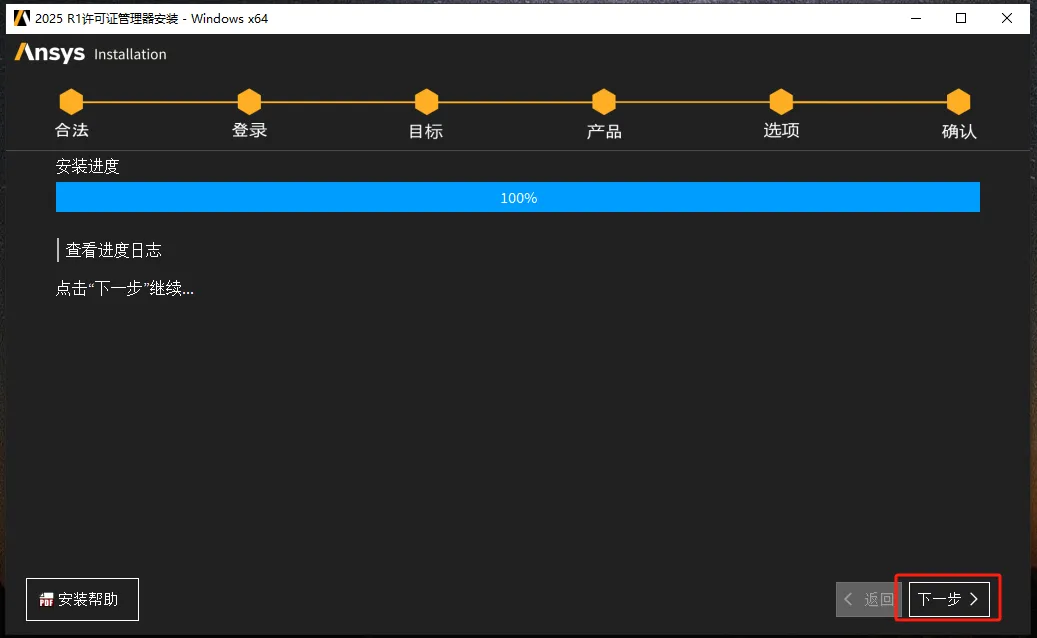Click the 登录 step hexagon
Screen dimensions: 1037x638
coord(249,102)
